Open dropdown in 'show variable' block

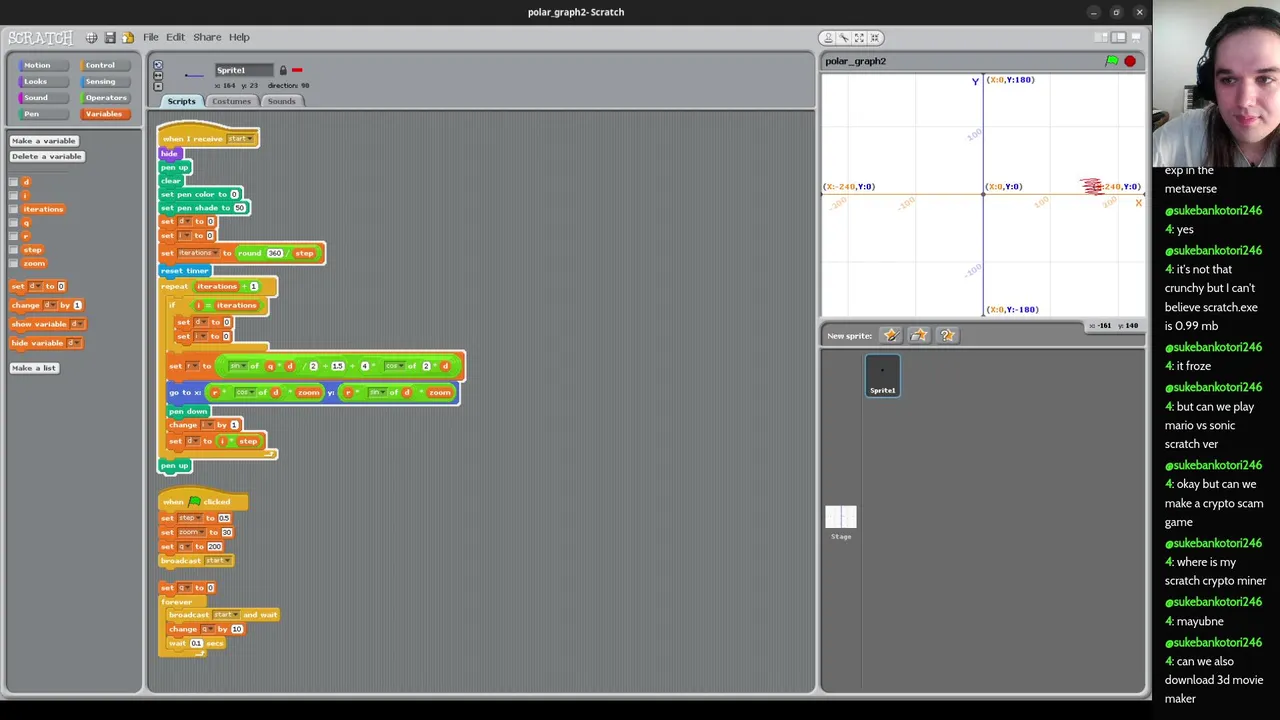pos(77,324)
